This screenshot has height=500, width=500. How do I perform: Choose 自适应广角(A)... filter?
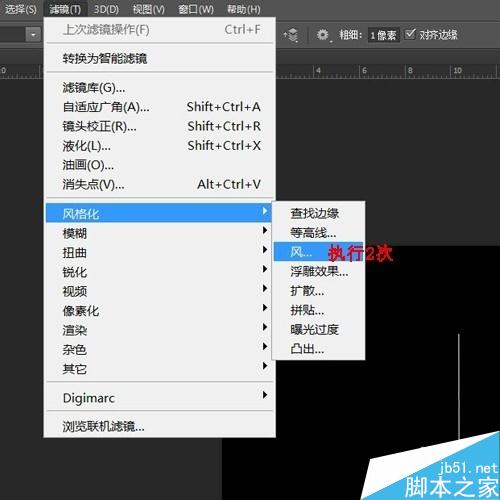point(160,107)
